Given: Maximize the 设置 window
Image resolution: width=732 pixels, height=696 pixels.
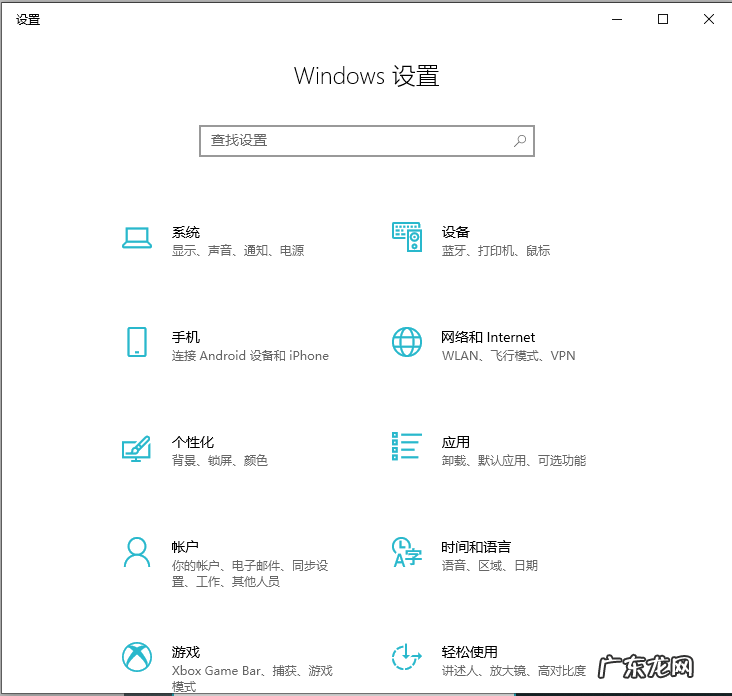Looking at the screenshot, I should pyautogui.click(x=663, y=19).
